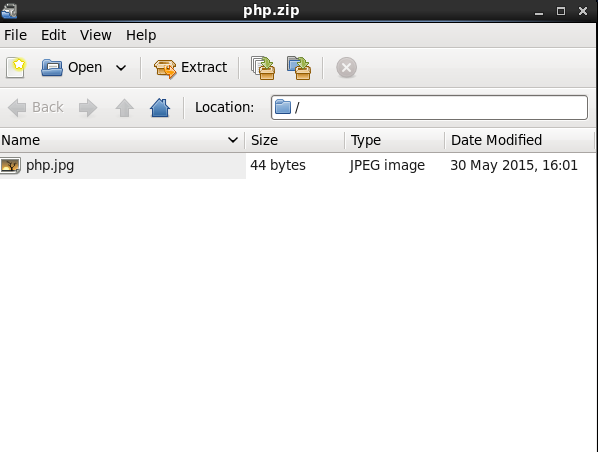Click the folder icon in the Location field
The image size is (598, 452).
[283, 107]
